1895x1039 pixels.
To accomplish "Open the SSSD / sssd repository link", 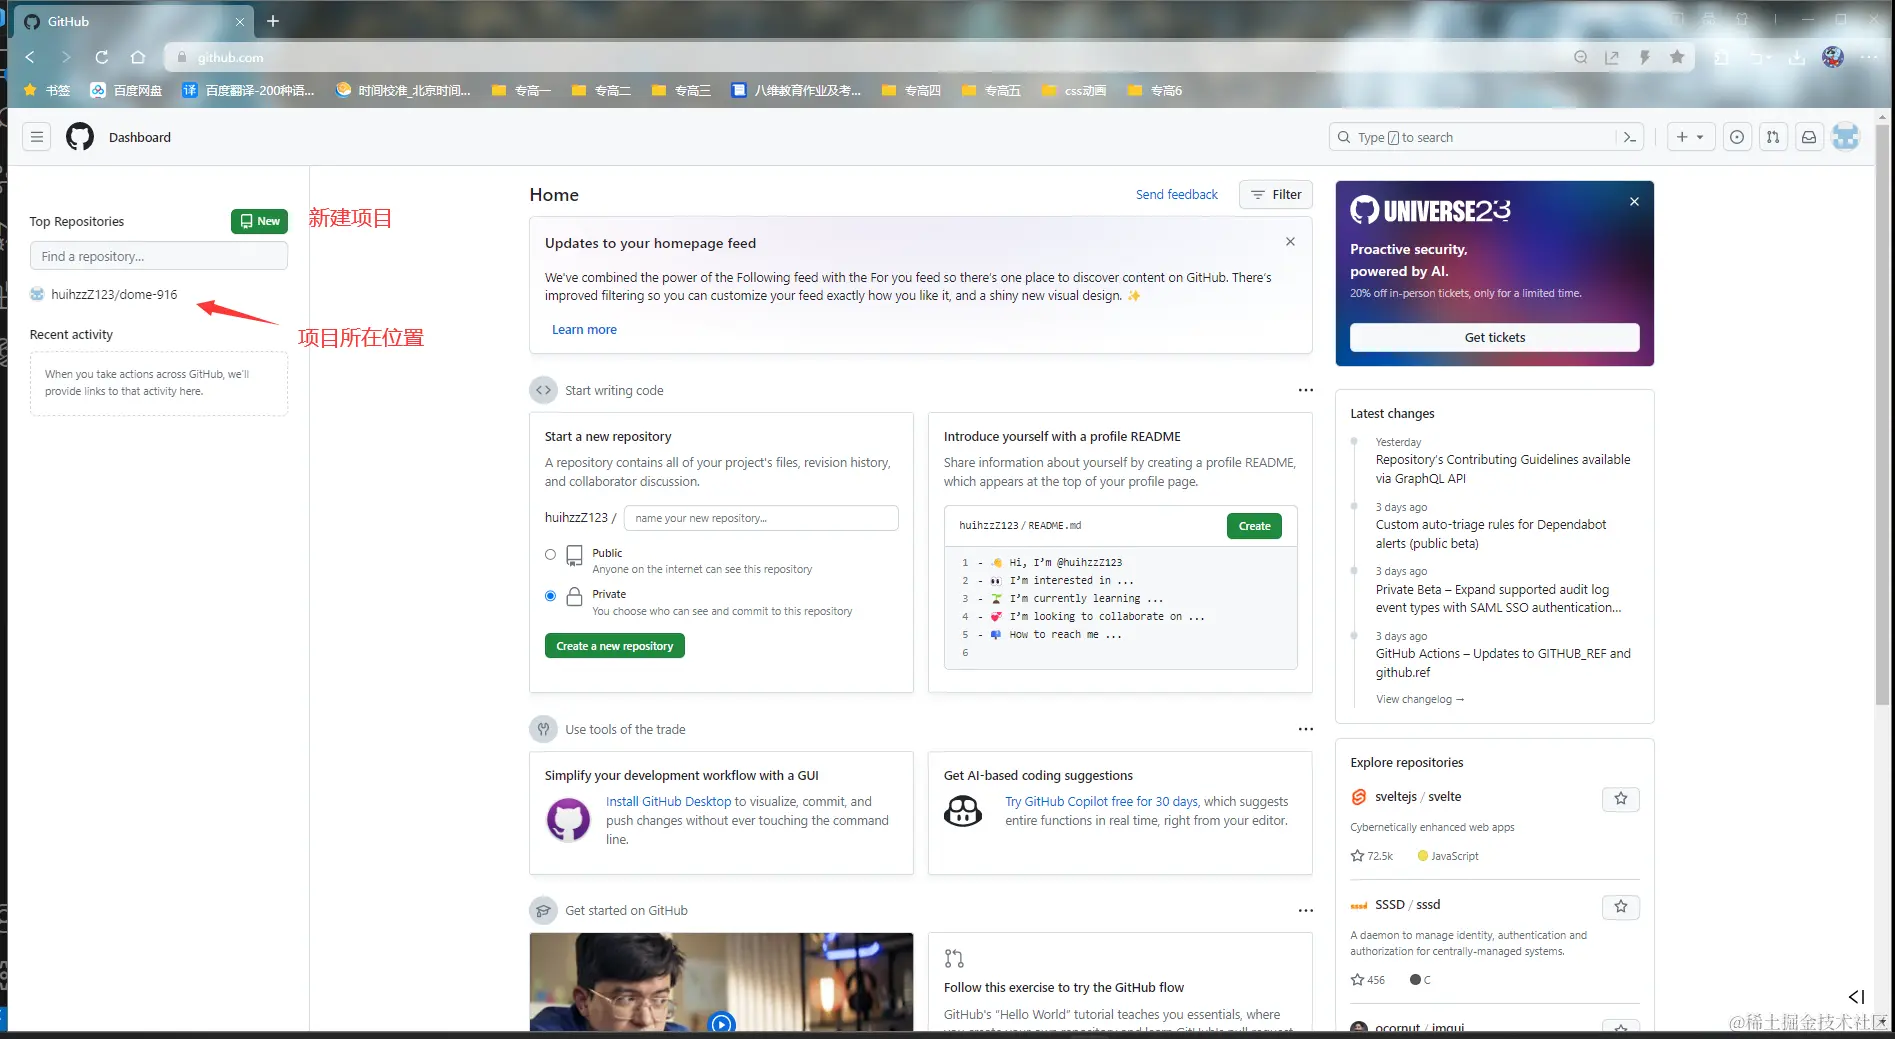I will (x=1408, y=904).
